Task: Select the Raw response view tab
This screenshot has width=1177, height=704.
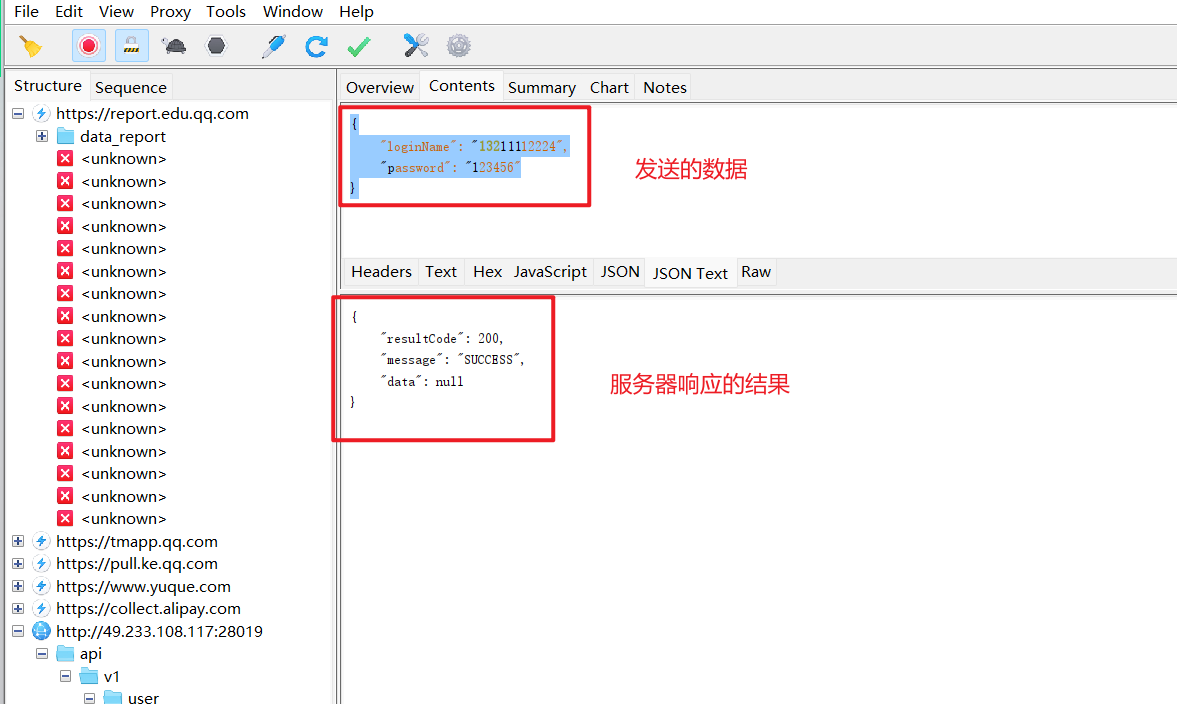Action: click(756, 272)
